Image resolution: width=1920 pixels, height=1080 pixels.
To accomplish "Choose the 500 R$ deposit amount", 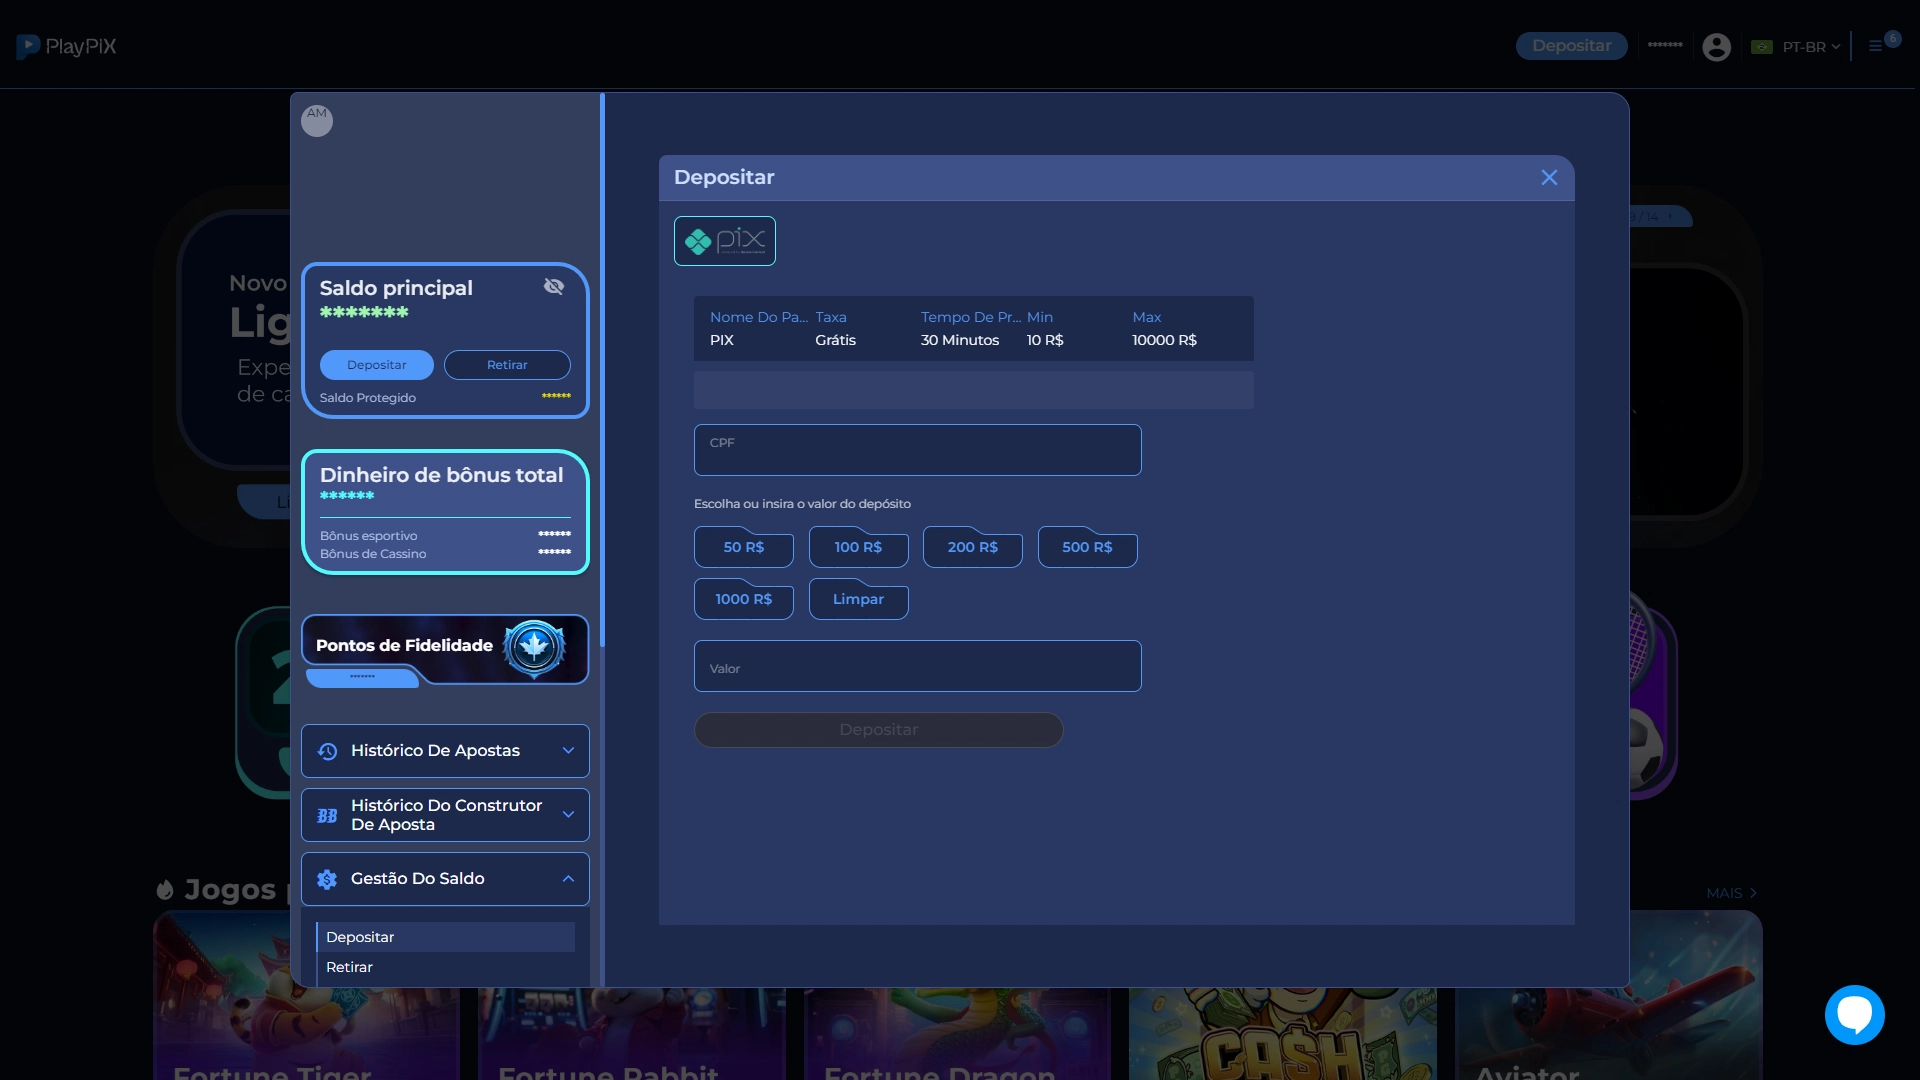I will click(1087, 547).
